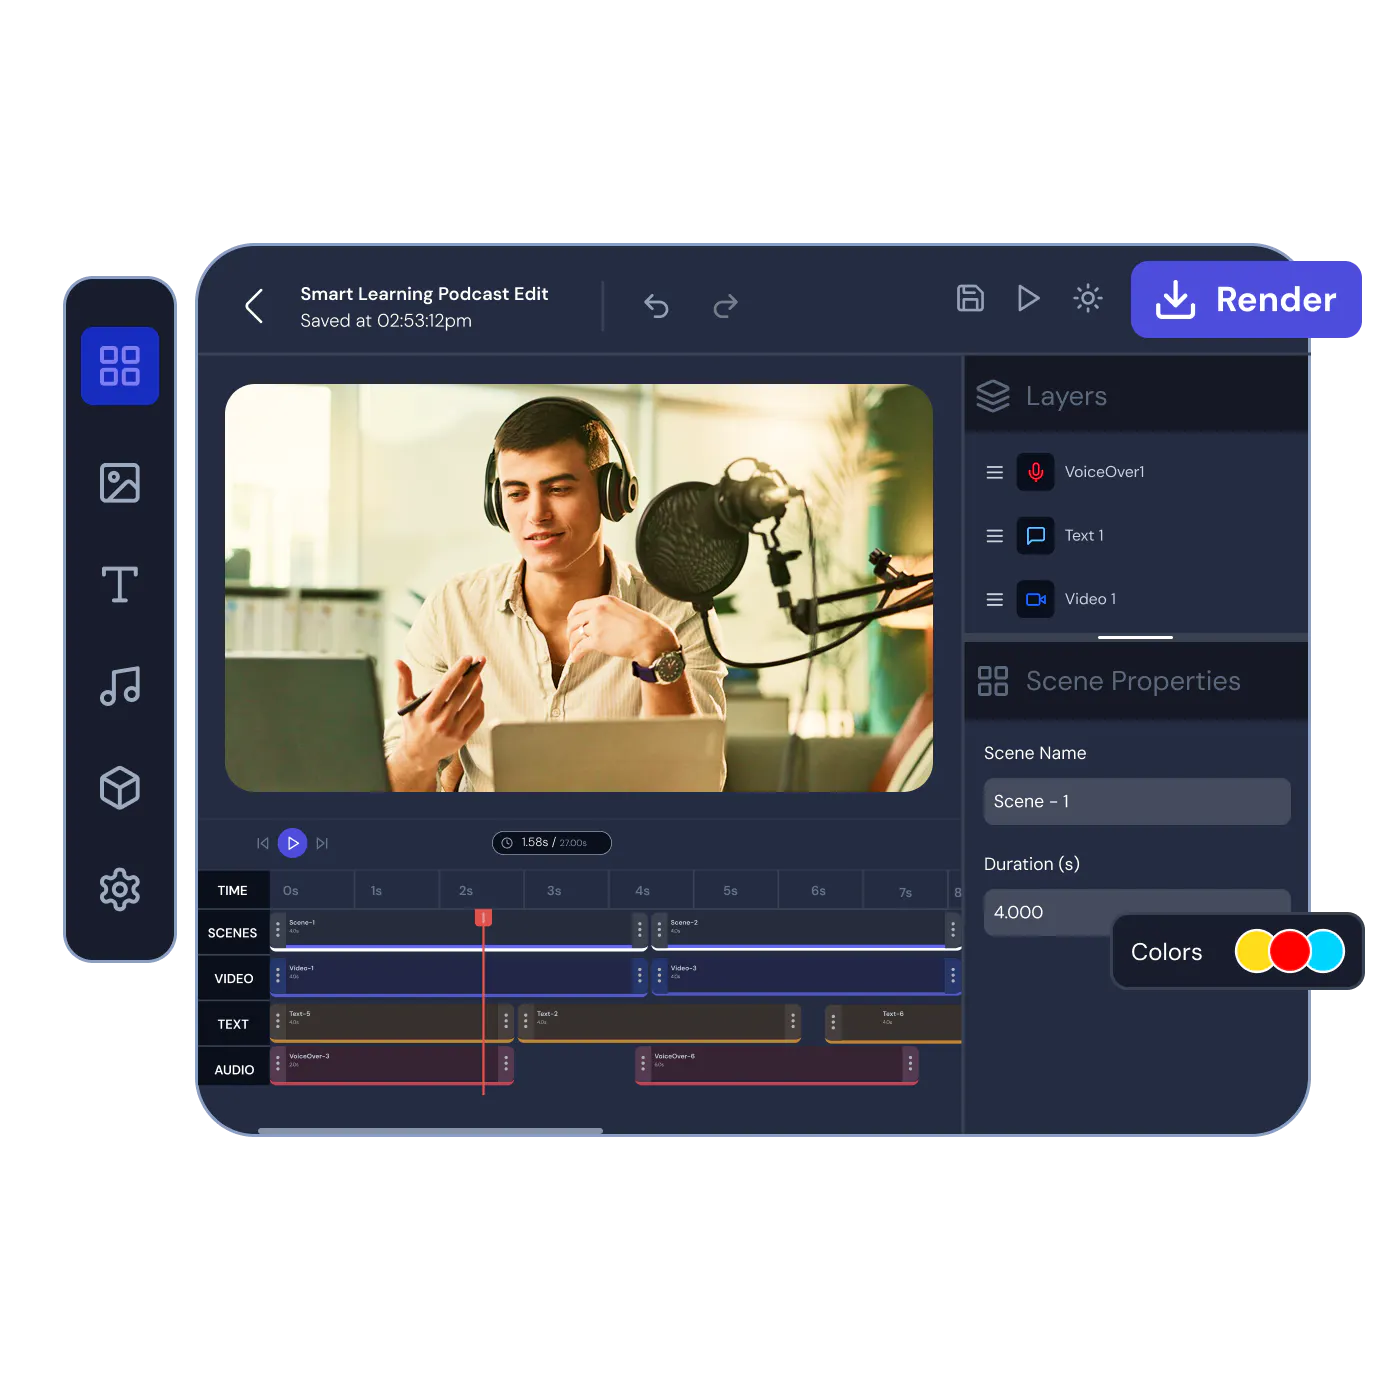Viewport: 1380px width, 1380px height.
Task: Select the VoiceOver-6 audio clip
Action: [777, 1065]
